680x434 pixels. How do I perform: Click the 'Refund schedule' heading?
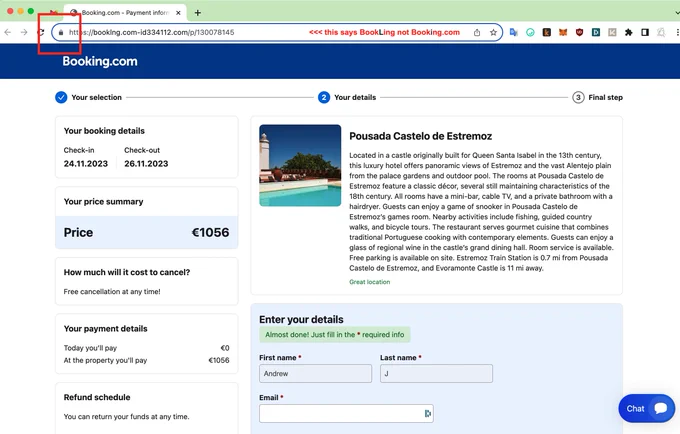tap(97, 397)
